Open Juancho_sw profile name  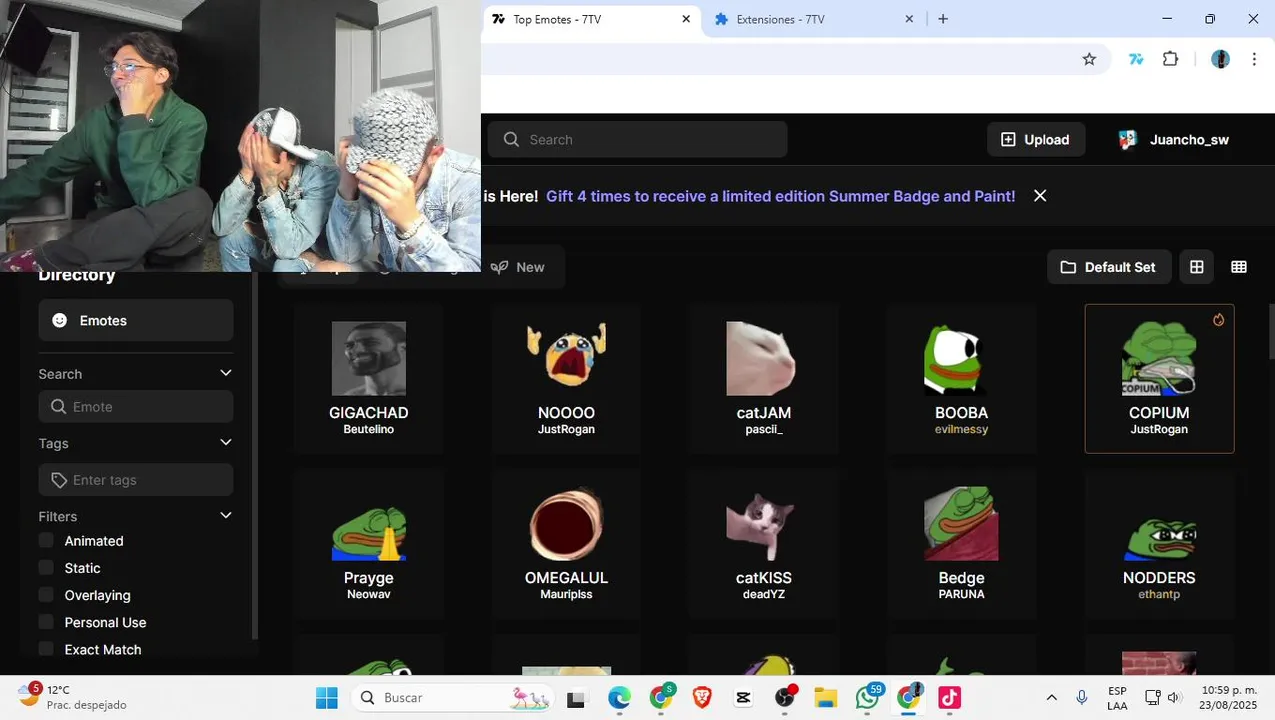point(1189,140)
